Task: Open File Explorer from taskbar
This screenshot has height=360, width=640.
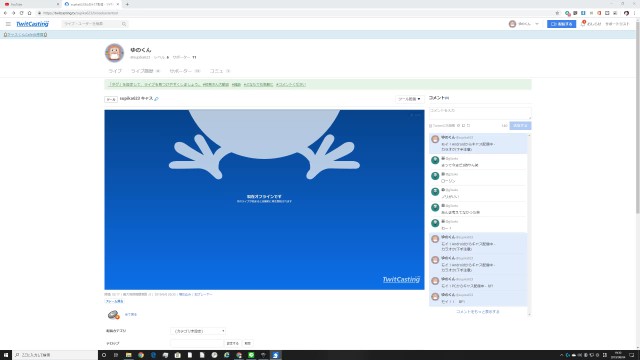Action: [129, 355]
